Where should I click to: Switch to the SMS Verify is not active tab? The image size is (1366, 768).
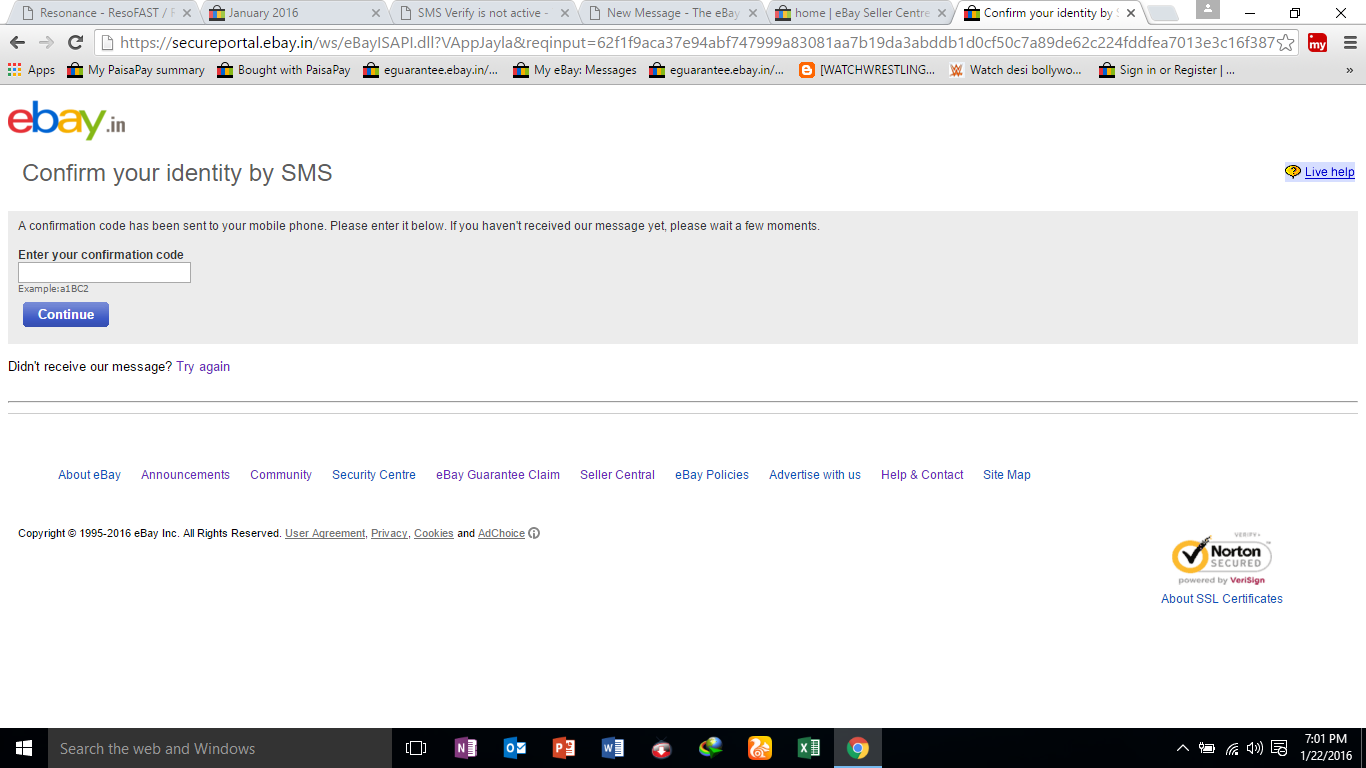tap(483, 13)
